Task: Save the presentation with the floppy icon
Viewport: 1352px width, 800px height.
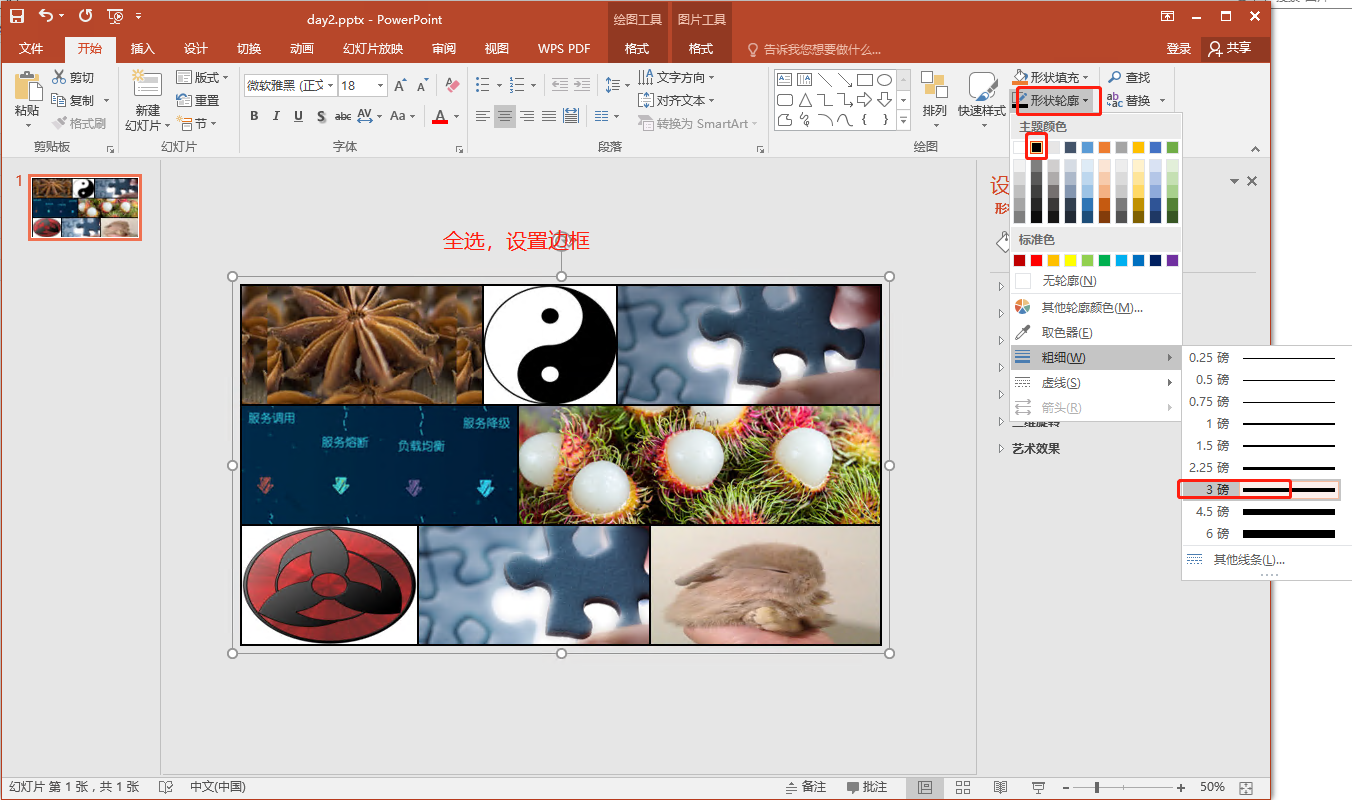Action: coord(17,16)
